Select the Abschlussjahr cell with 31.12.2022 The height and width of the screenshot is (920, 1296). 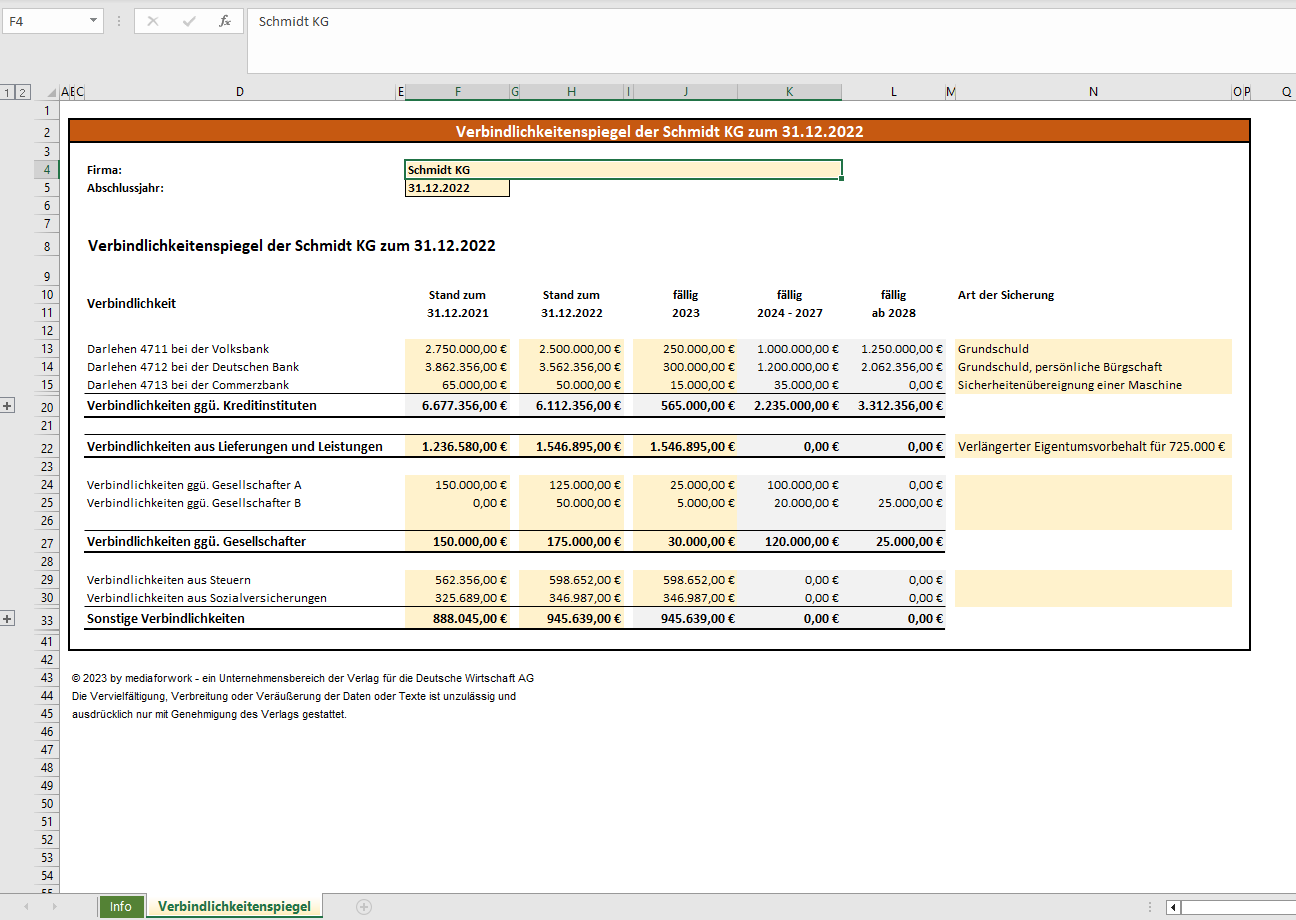coord(457,188)
